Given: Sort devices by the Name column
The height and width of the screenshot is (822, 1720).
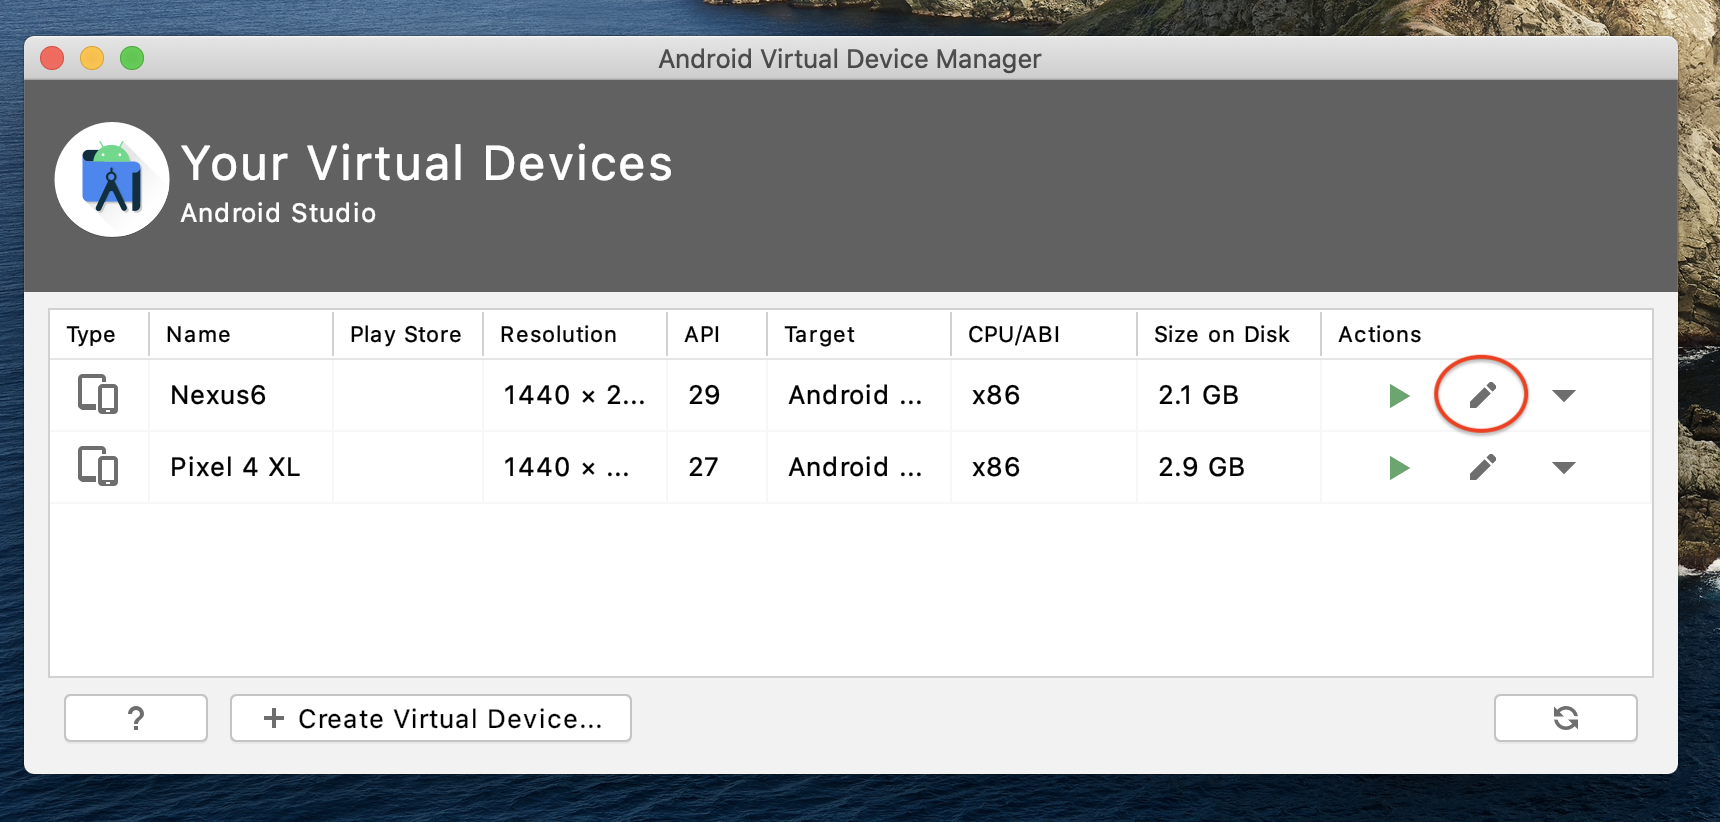Looking at the screenshot, I should tap(199, 335).
